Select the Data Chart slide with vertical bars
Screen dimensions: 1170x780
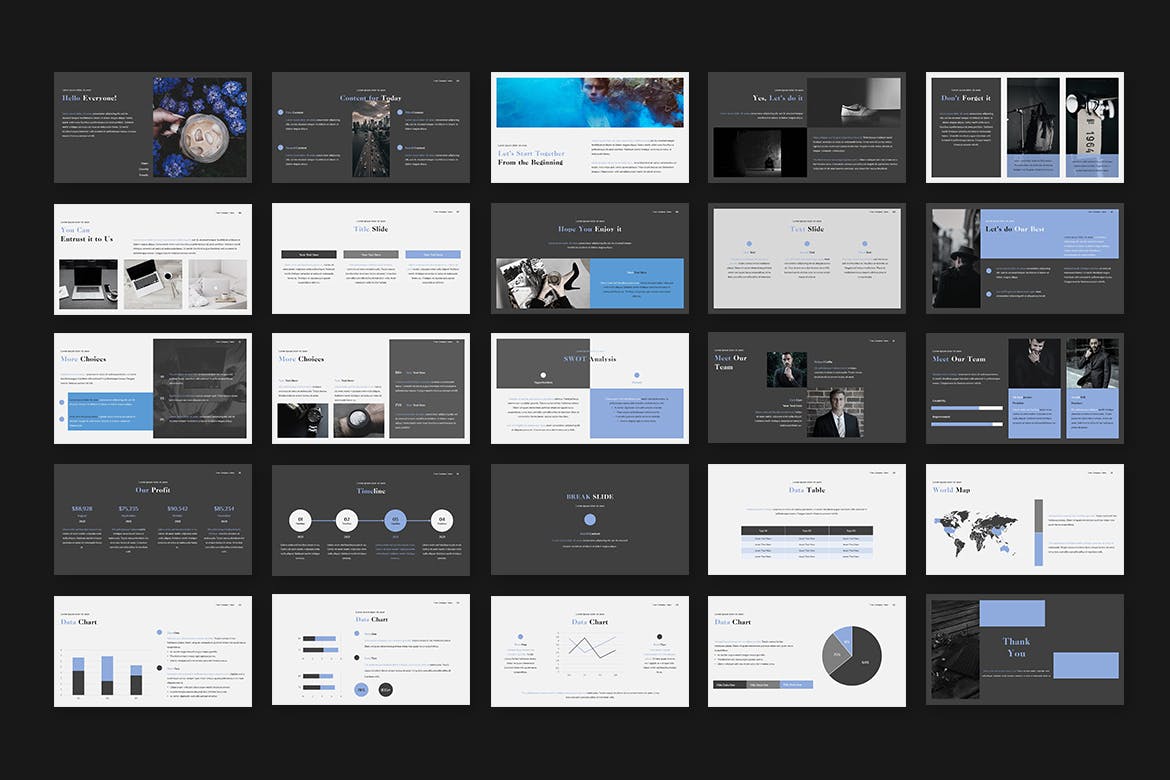click(x=152, y=650)
